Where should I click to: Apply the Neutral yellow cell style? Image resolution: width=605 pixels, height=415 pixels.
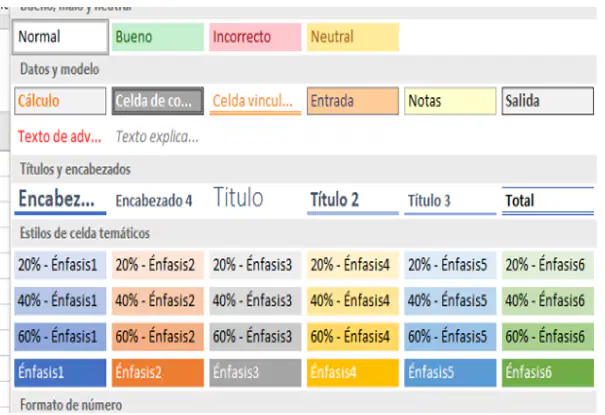(x=353, y=37)
